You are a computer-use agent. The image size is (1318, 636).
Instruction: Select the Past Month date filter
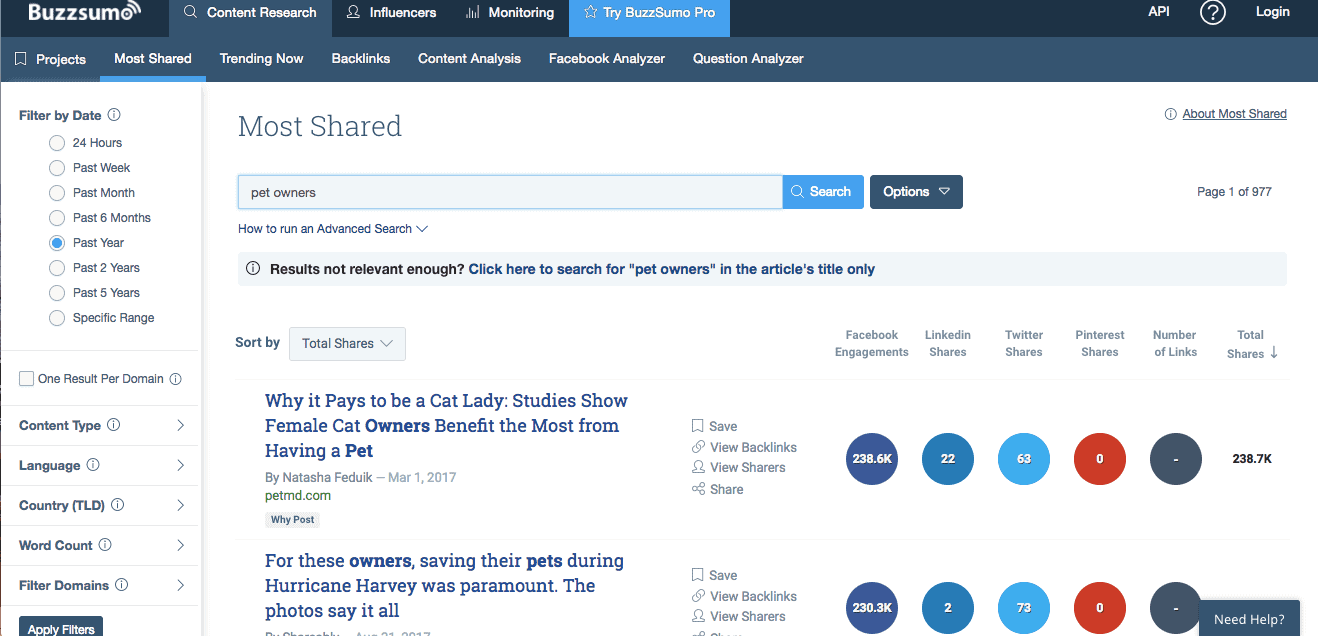pos(57,193)
